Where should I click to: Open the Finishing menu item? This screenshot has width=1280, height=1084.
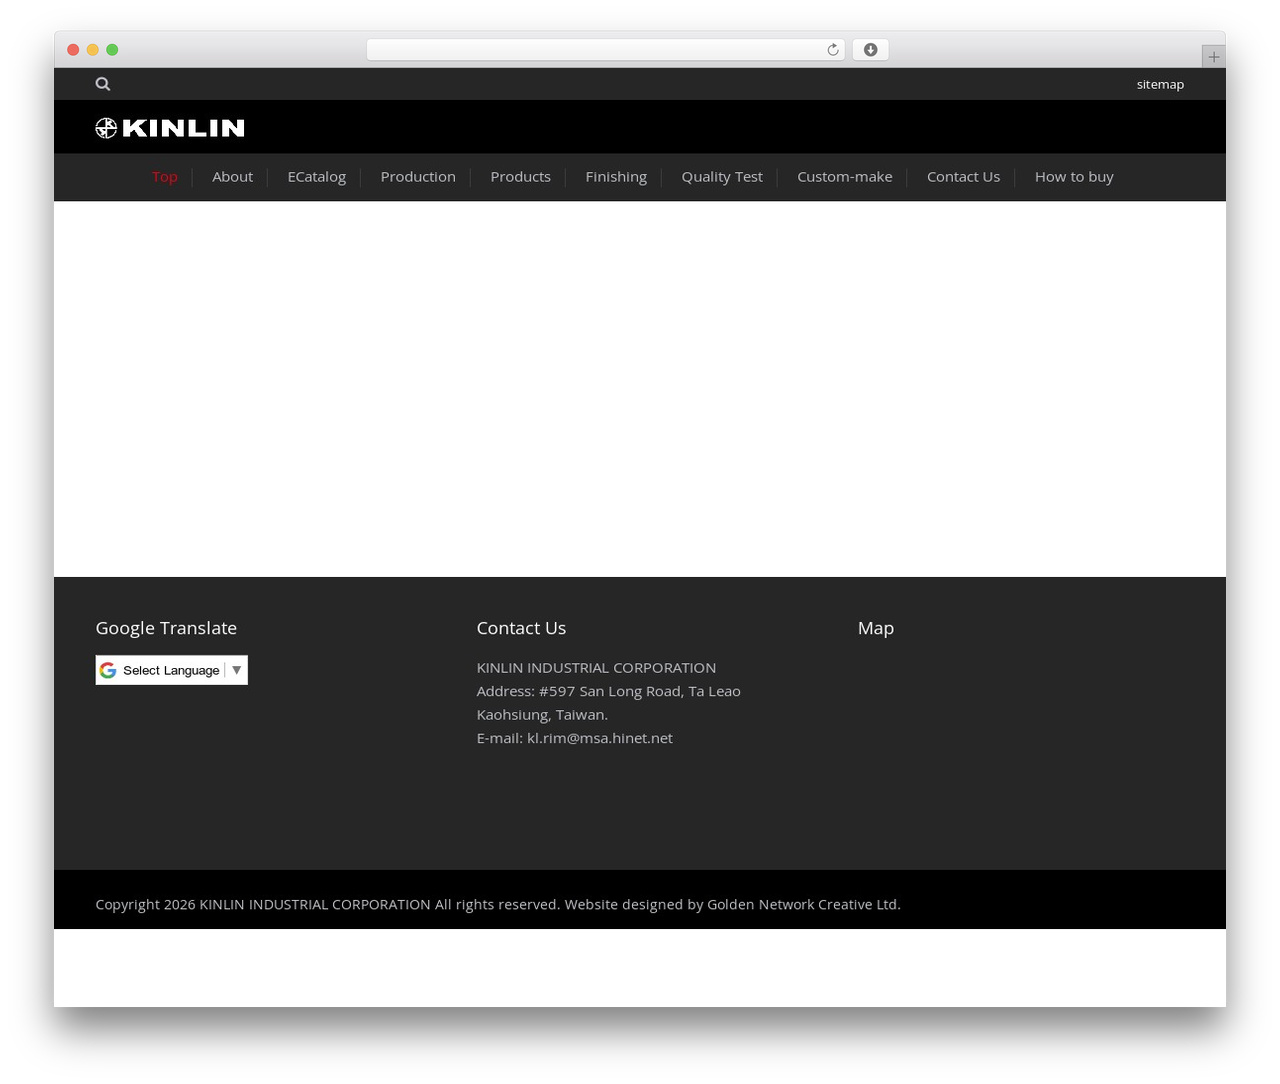616,177
